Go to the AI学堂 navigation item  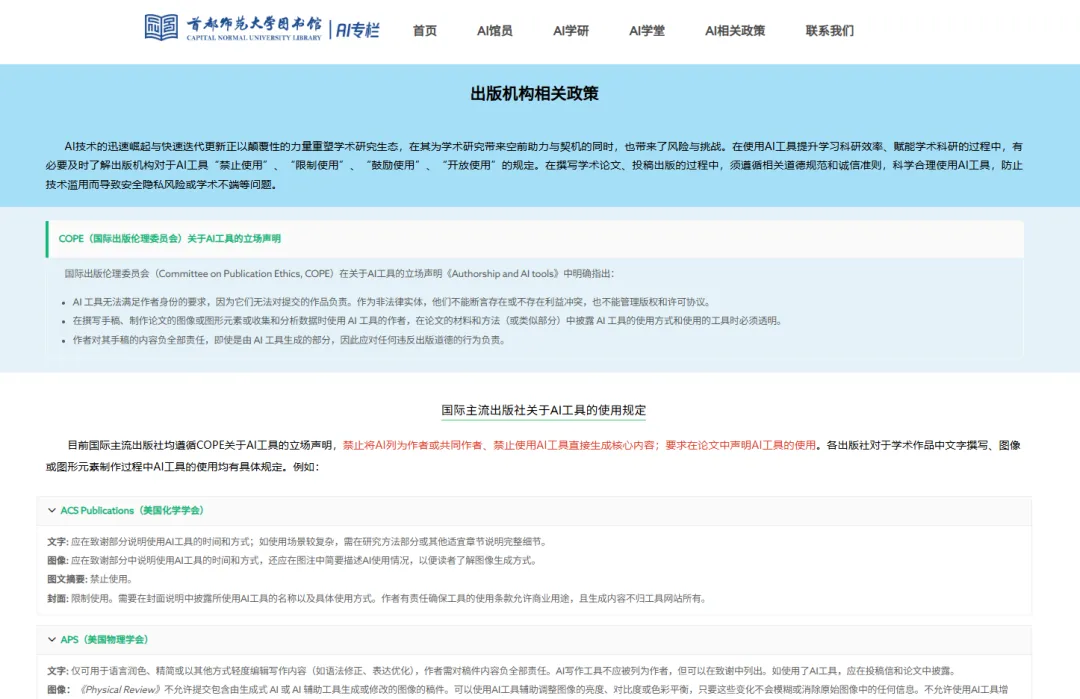coord(647,31)
